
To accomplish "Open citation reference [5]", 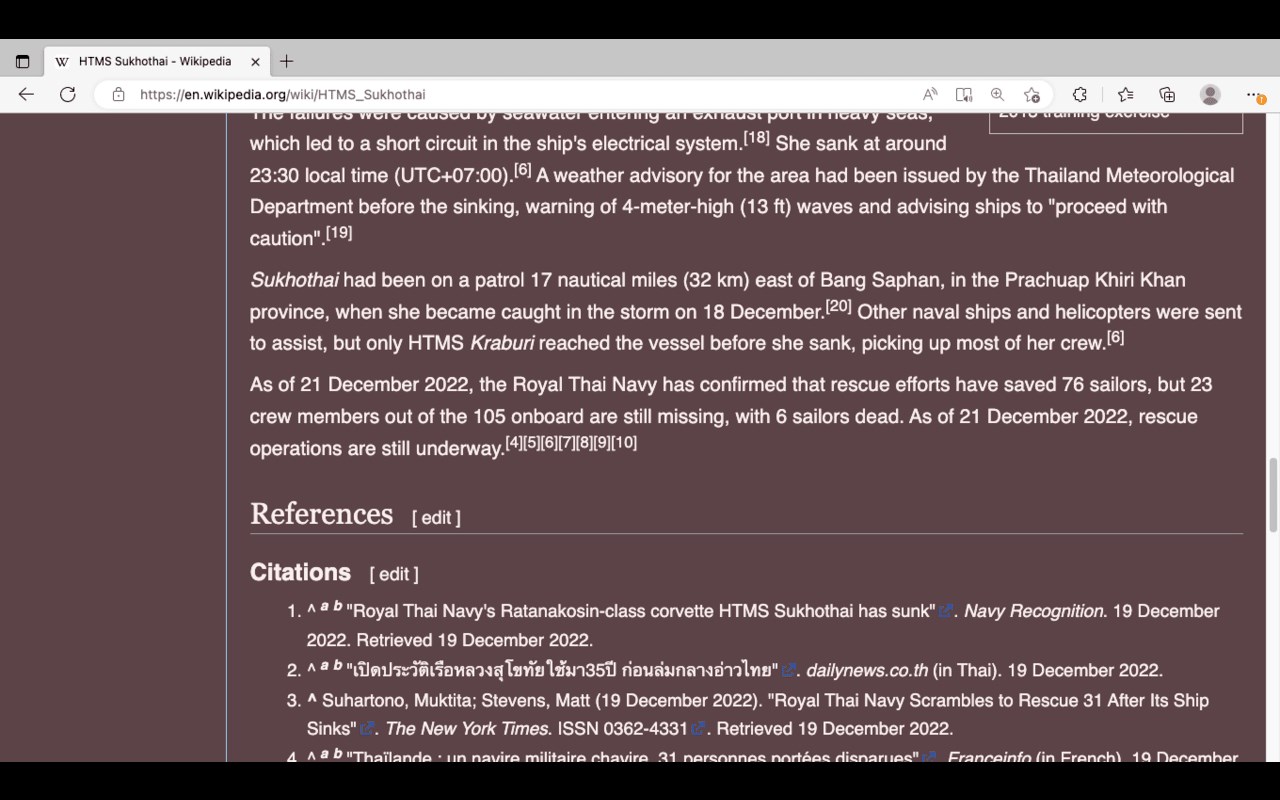I will click(531, 442).
